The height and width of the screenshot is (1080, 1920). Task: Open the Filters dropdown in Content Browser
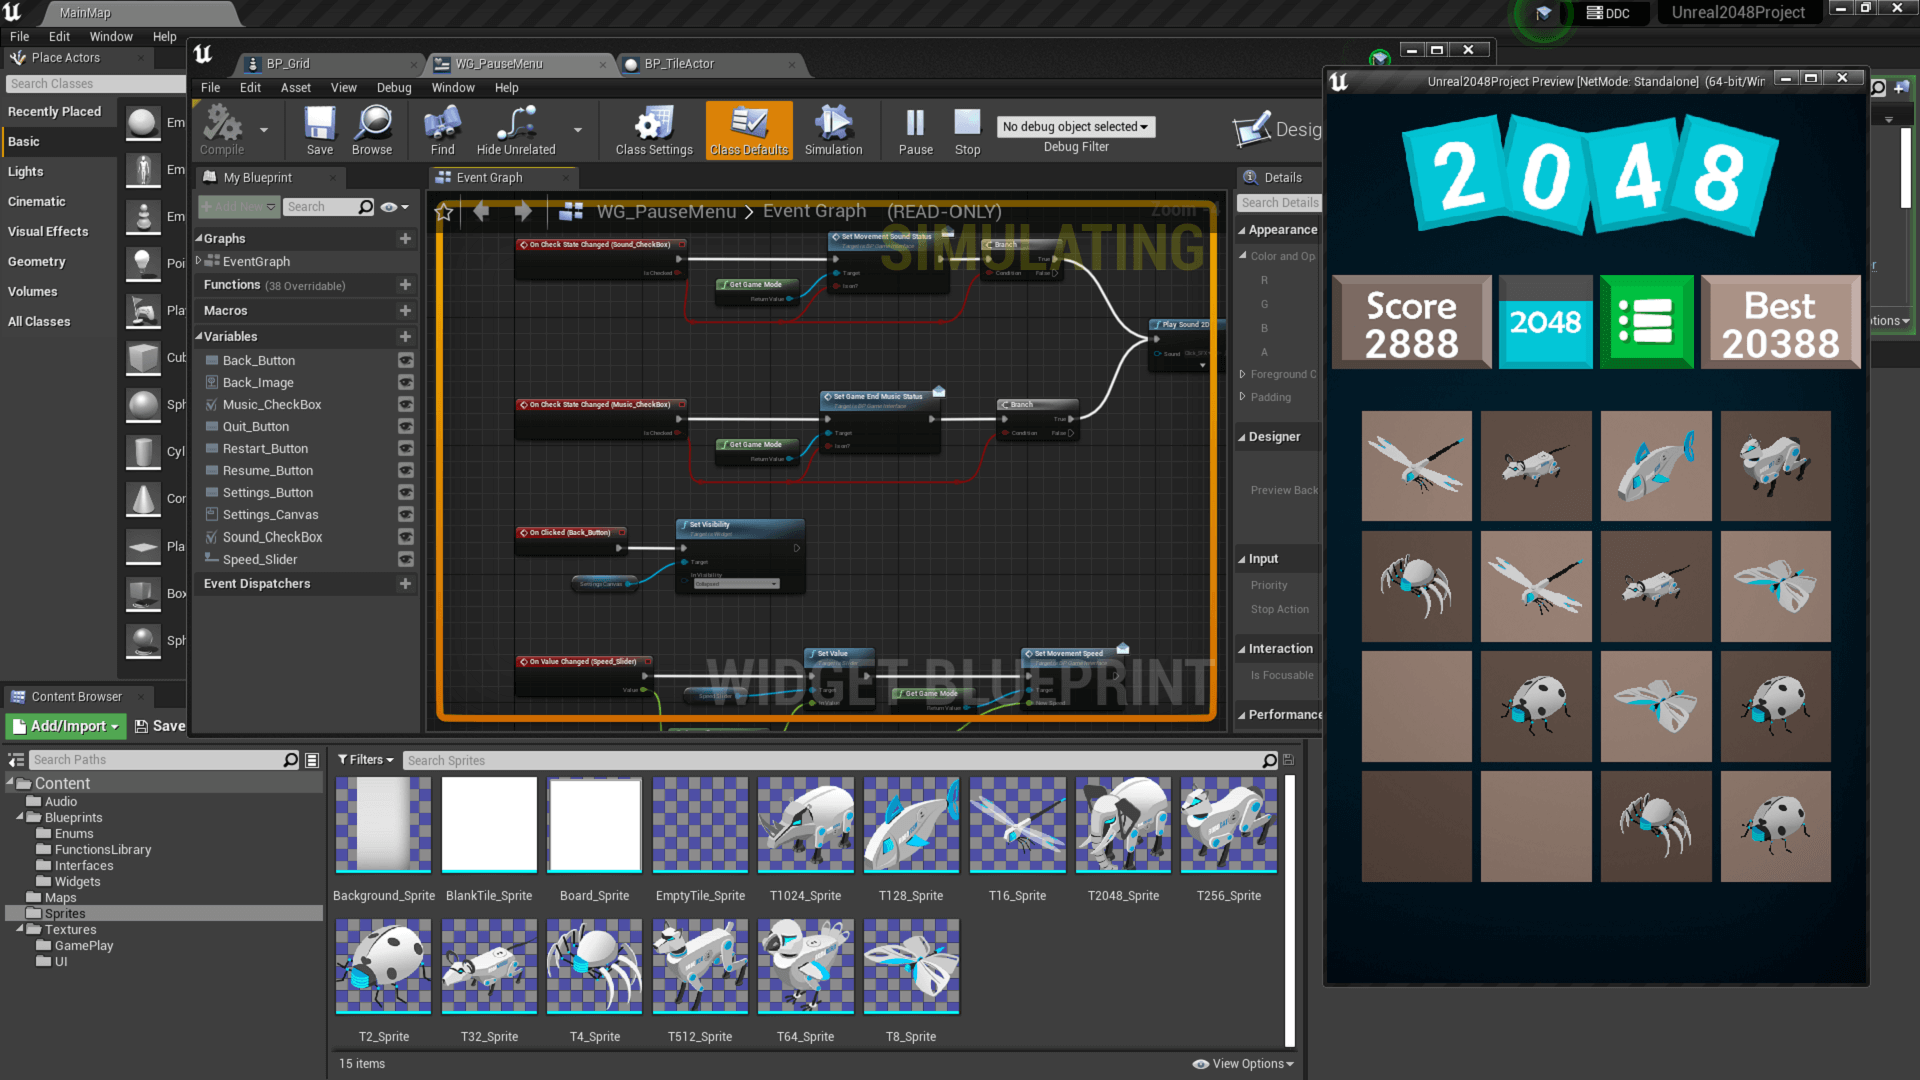pyautogui.click(x=366, y=760)
